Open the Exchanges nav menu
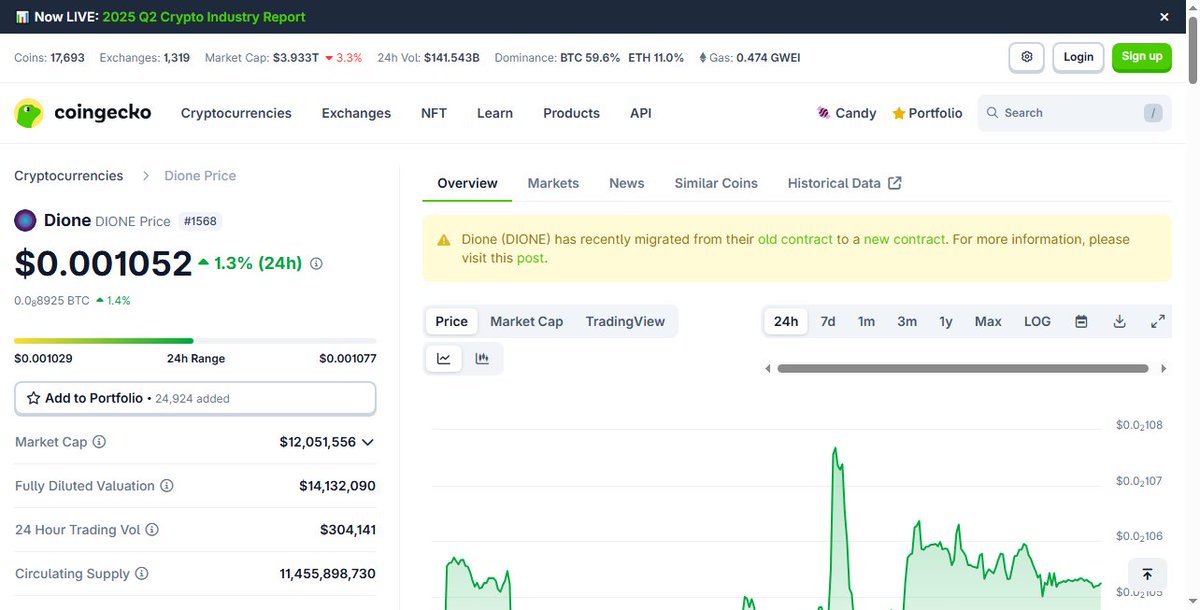1200x610 pixels. pos(356,113)
